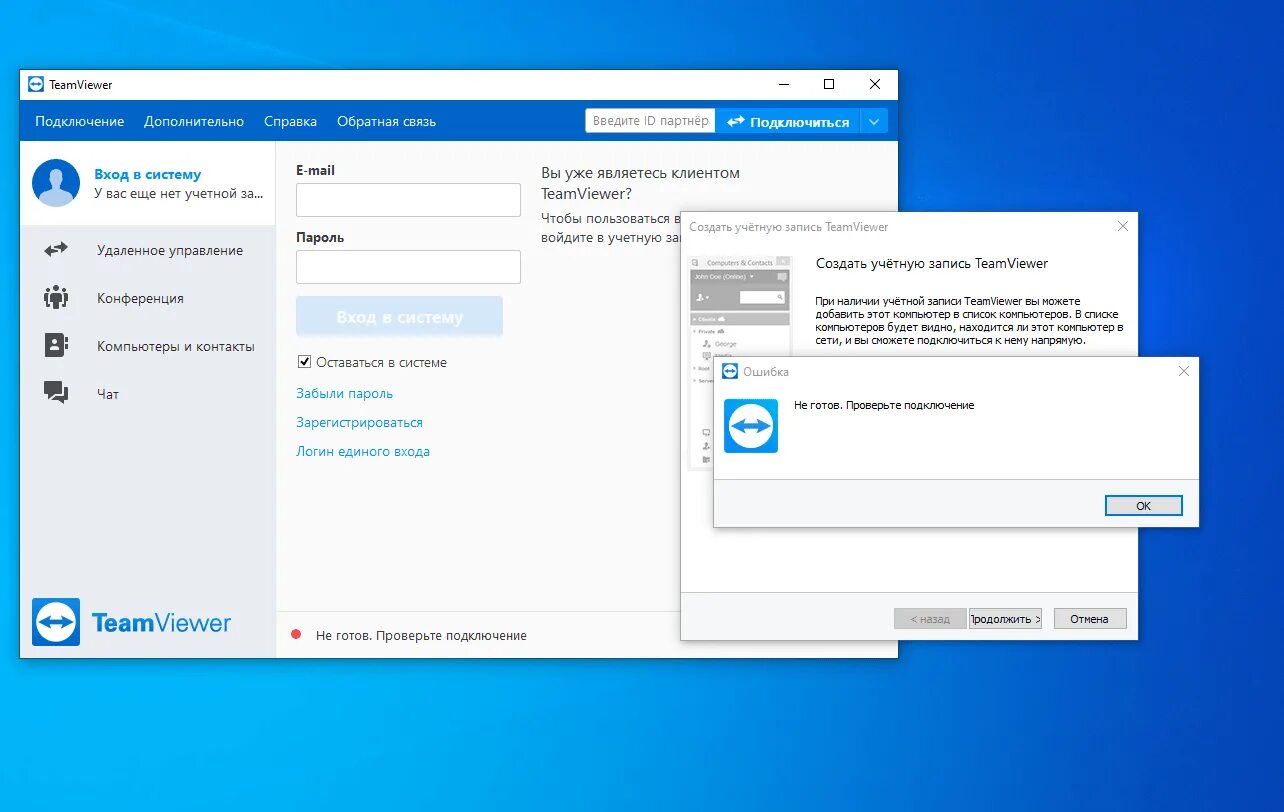This screenshot has height=812, width=1284.
Task: Open the Подключение menu
Action: (80, 121)
